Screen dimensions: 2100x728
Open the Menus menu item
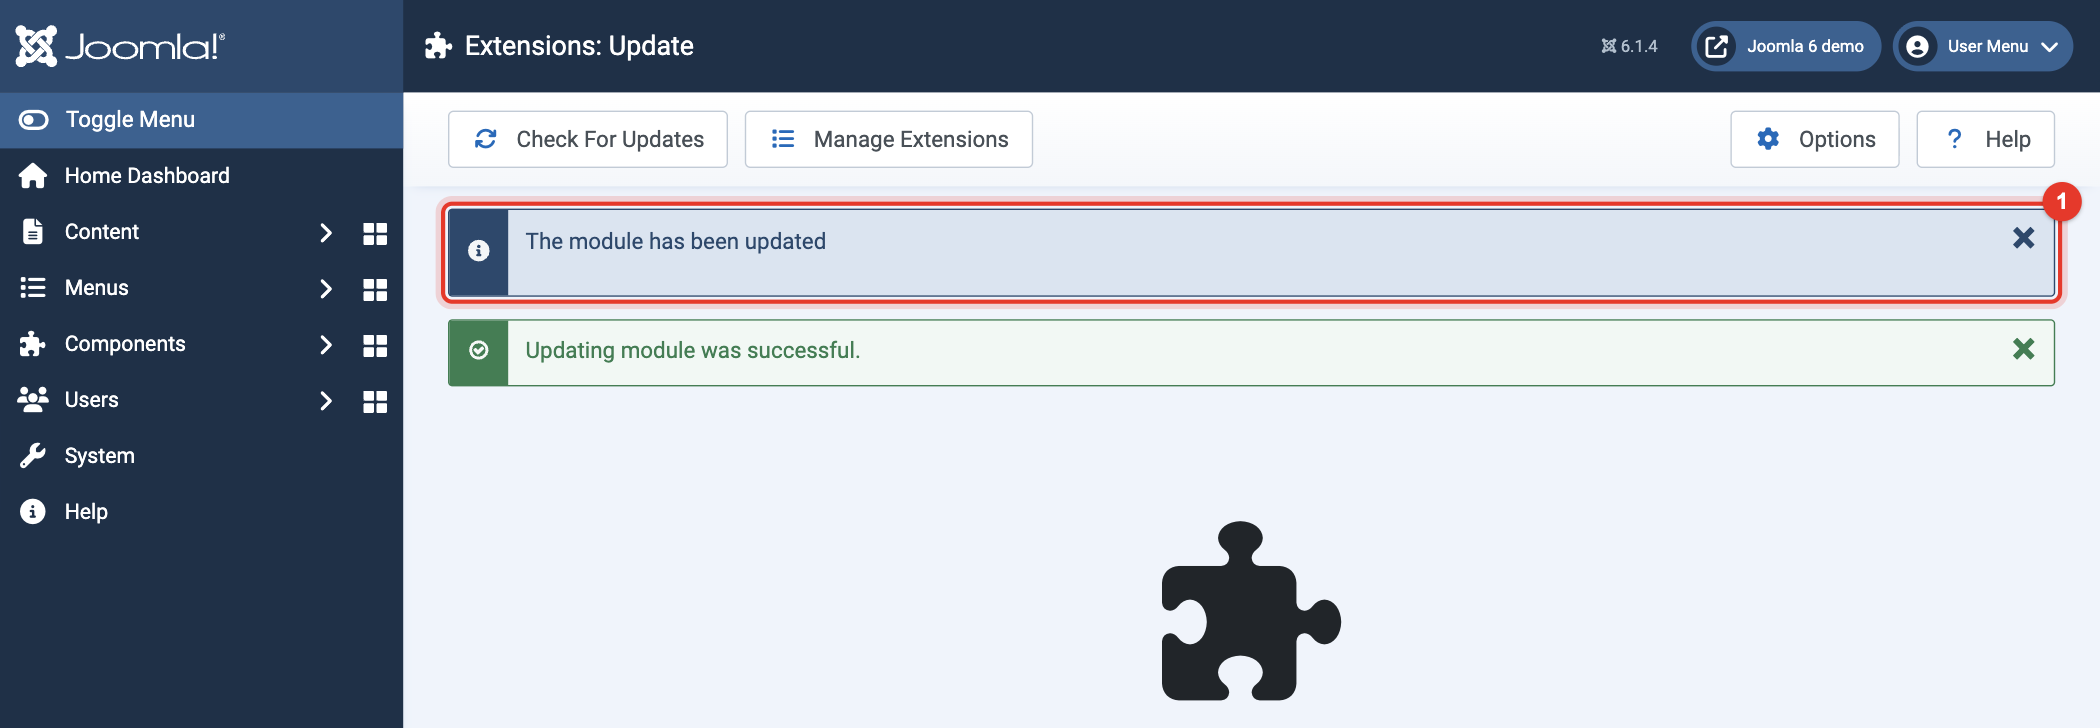97,288
